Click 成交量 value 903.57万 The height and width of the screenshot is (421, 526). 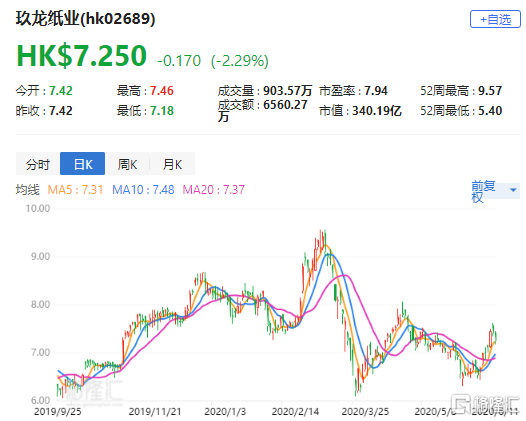(287, 91)
